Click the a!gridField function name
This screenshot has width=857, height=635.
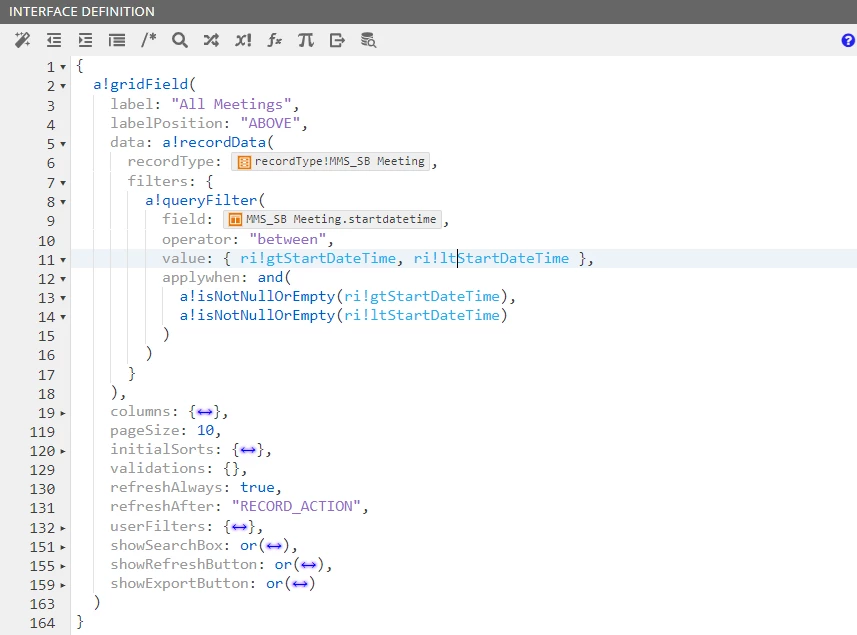tap(140, 84)
